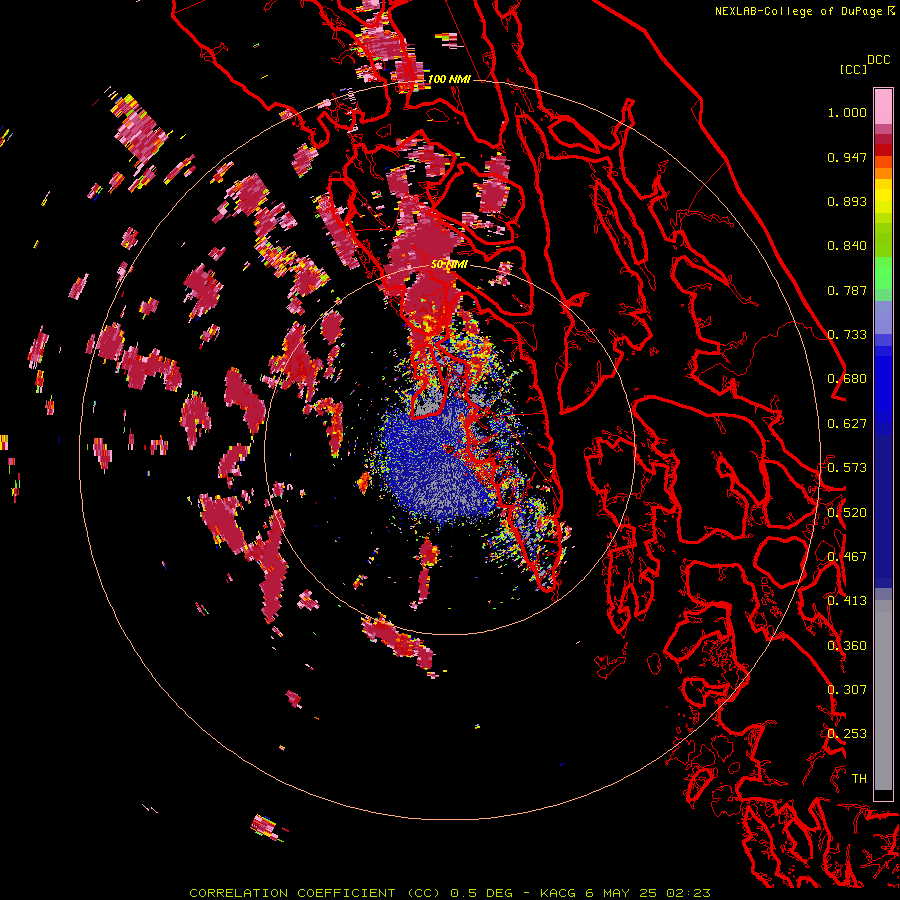
Task: Click the 0.360 legend value
Action: click(x=847, y=646)
